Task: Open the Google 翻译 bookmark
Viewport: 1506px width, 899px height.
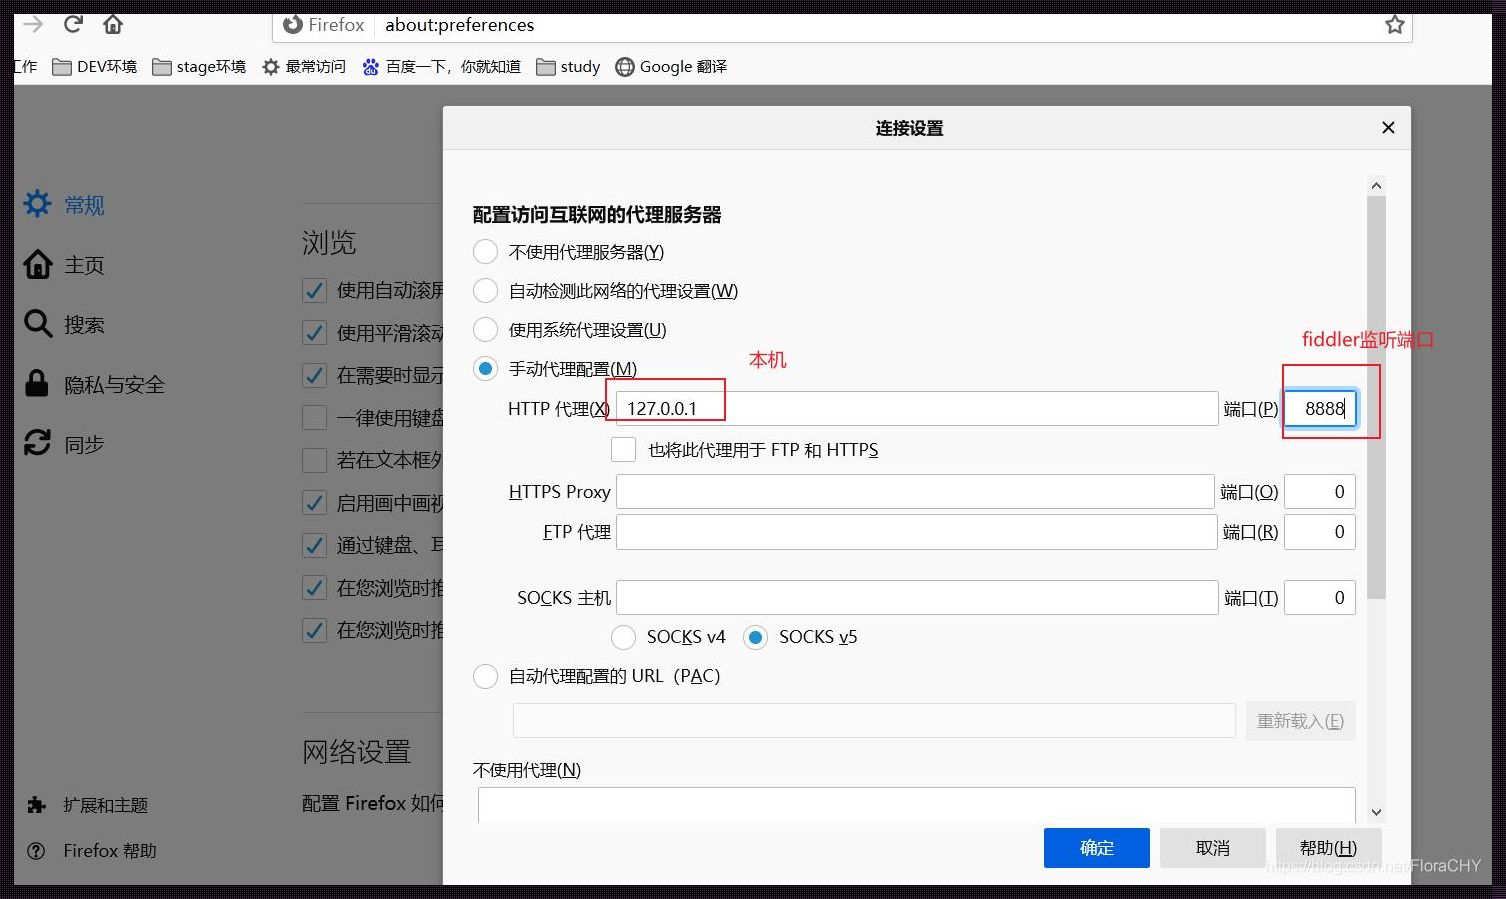Action: pyautogui.click(x=671, y=67)
